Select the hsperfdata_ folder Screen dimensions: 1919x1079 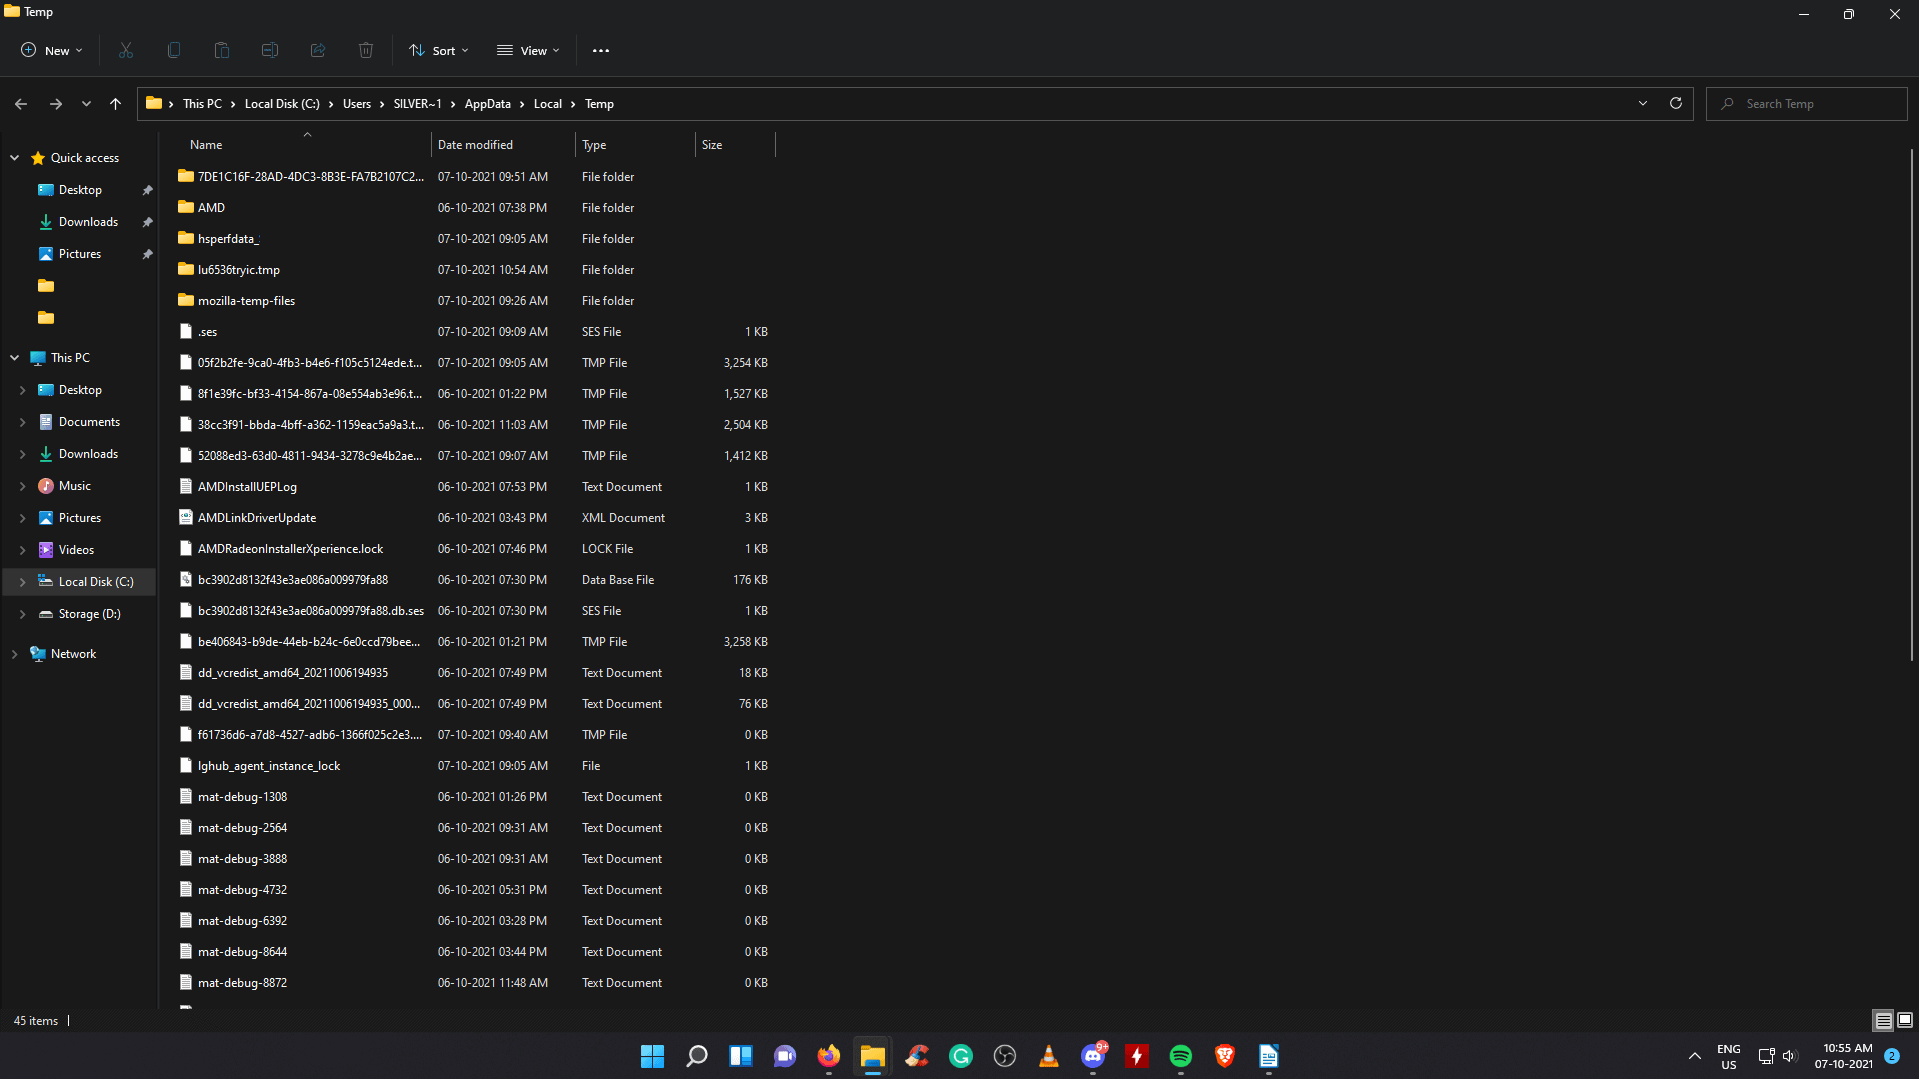tap(228, 239)
